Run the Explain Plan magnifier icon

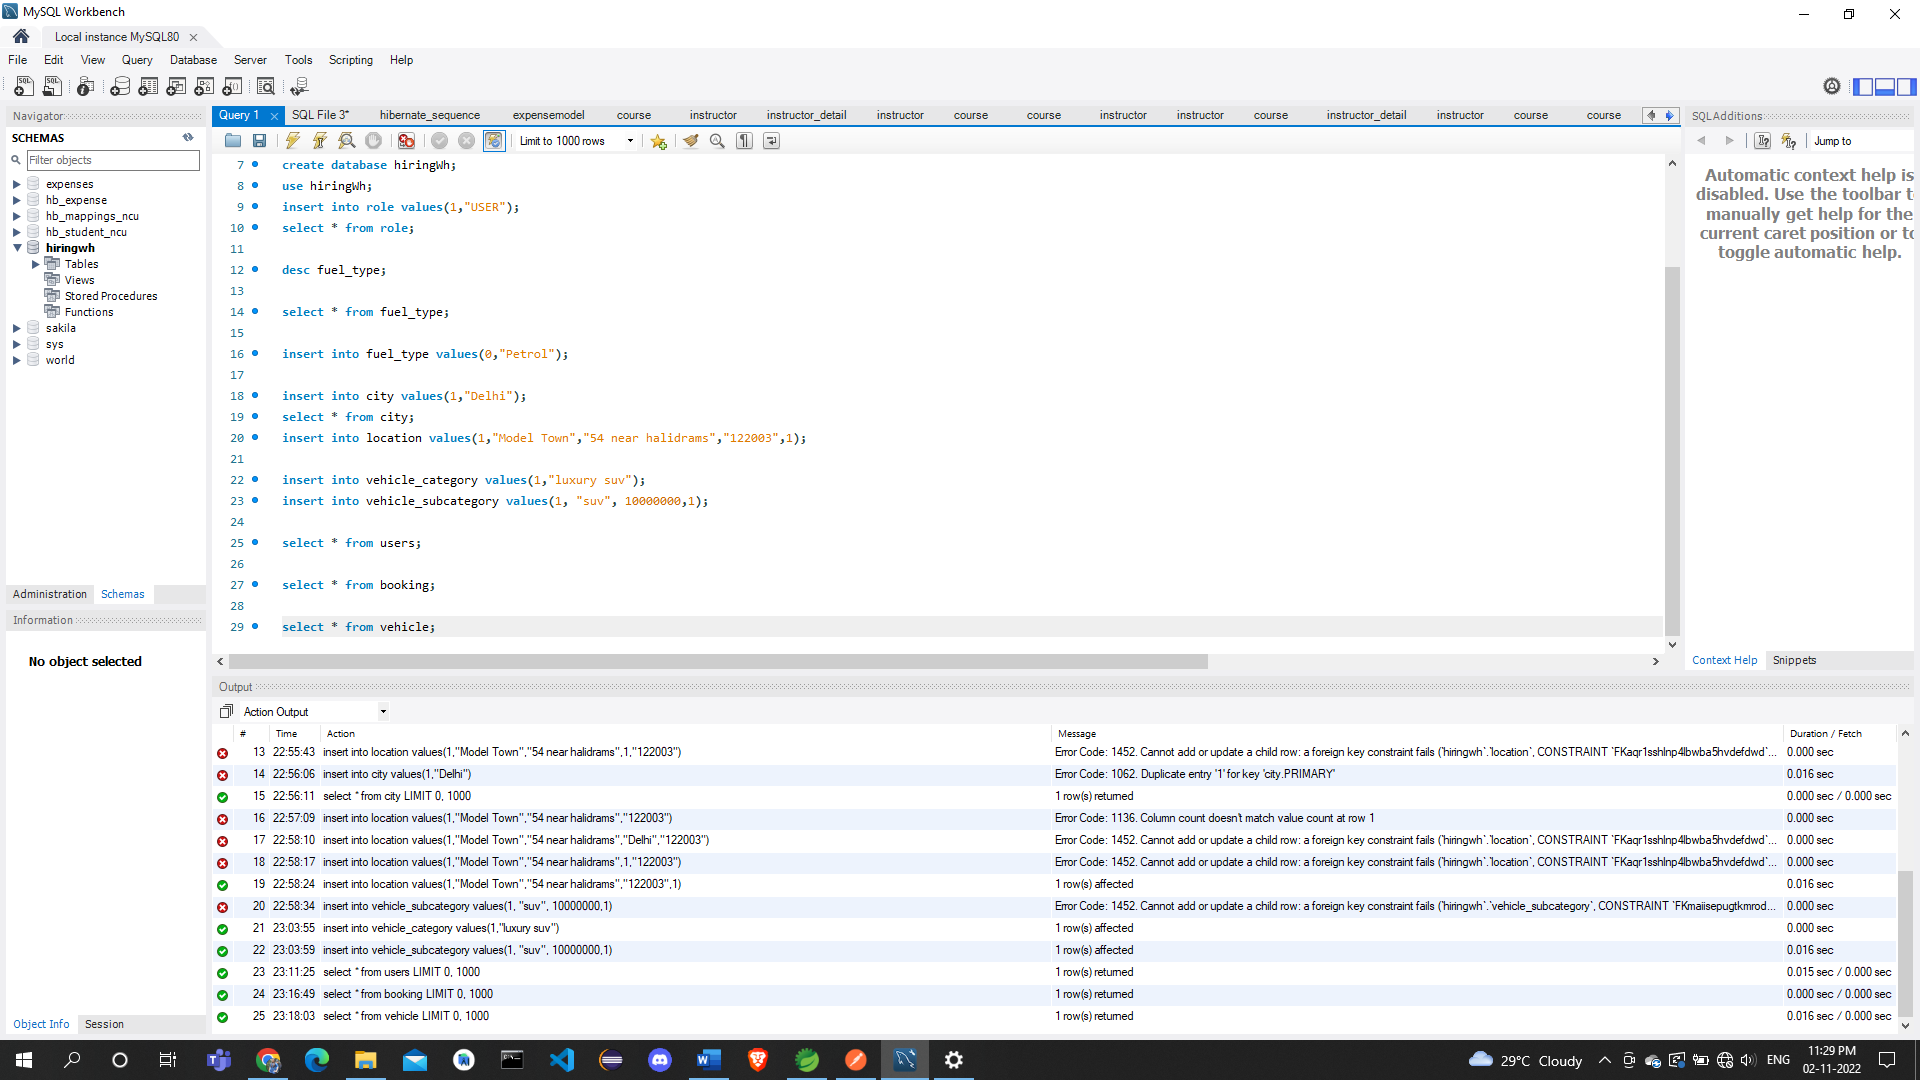click(346, 140)
